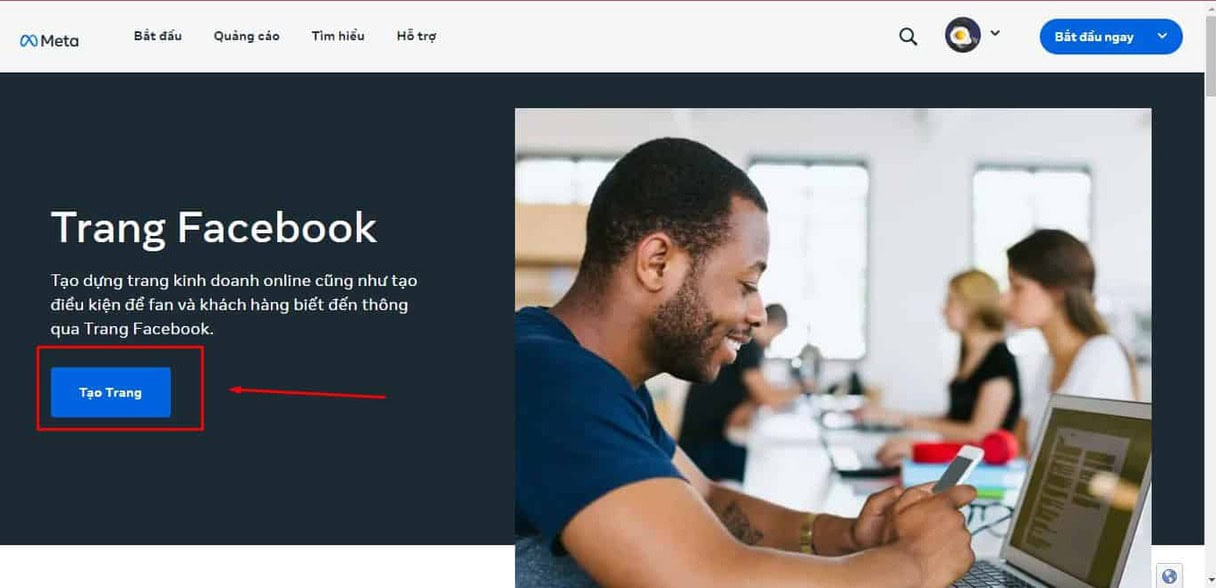
Task: Click the scrollbar up arrow
Action: click(x=1210, y=8)
